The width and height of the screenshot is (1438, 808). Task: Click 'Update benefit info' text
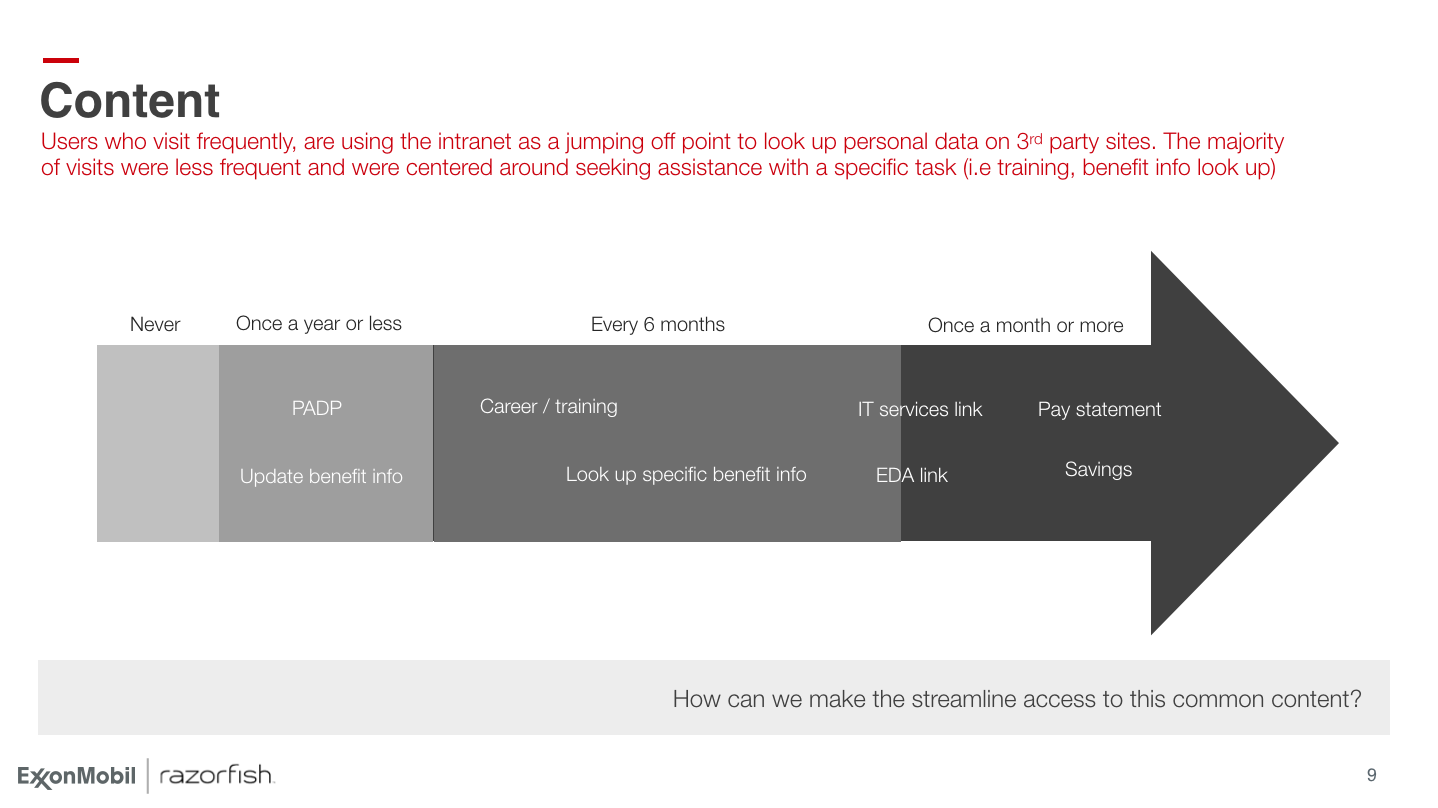coord(321,476)
